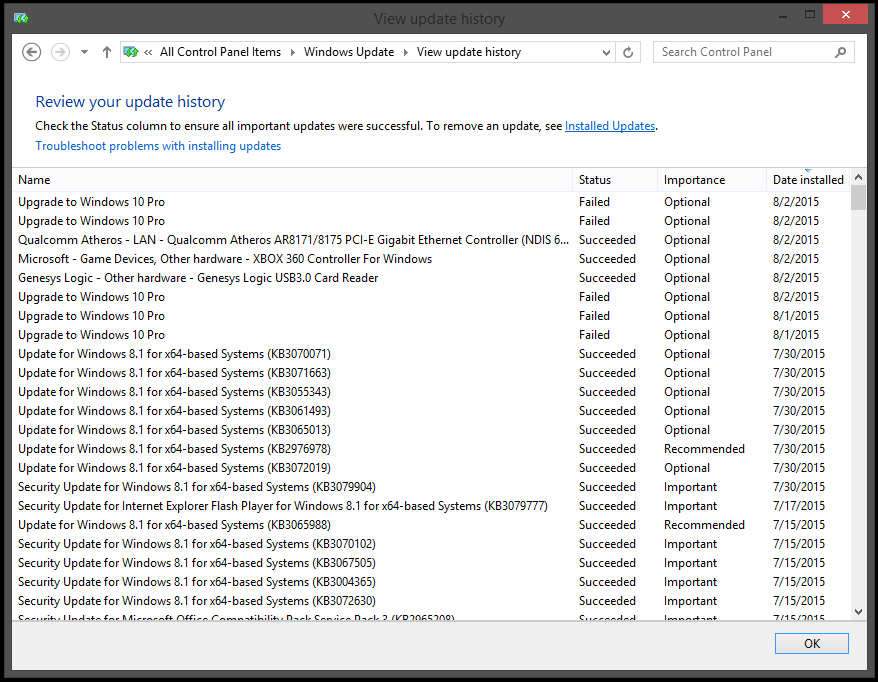Expand the hidden breadcrumb chevrons in address bar
This screenshot has width=878, height=682.
click(148, 52)
